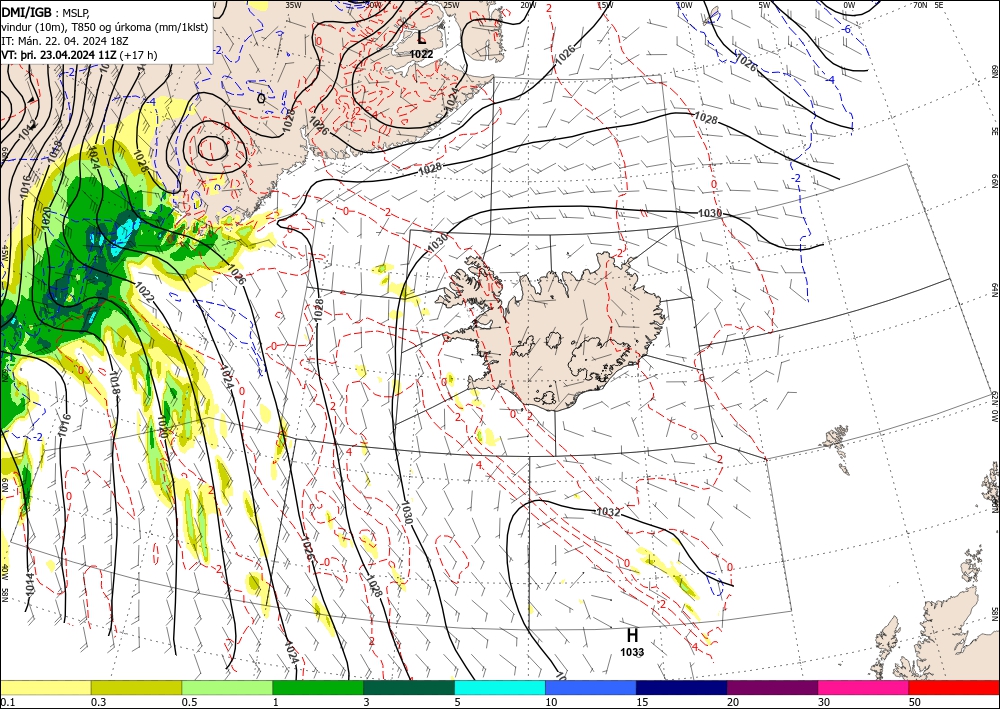Click the legend value "0.1"
The image size is (1000, 709).
click(x=8, y=702)
